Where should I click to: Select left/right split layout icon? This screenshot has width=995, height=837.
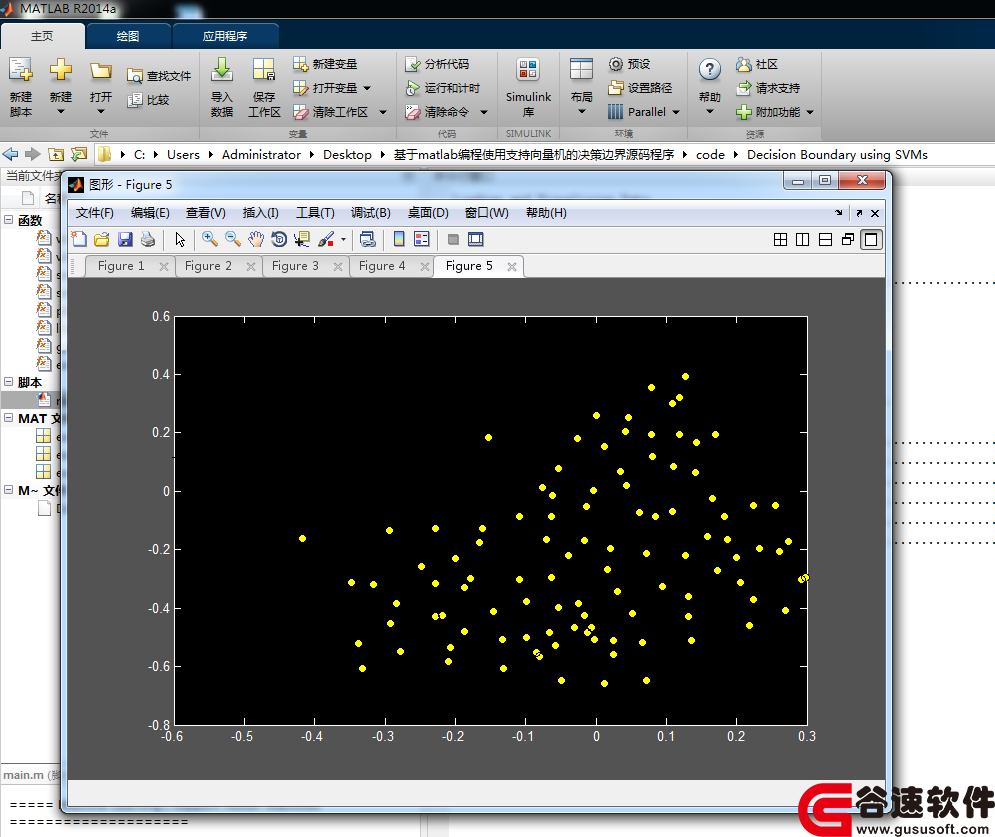803,240
